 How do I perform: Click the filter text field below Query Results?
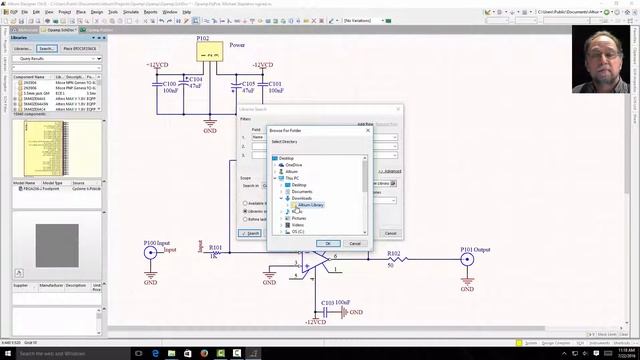pos(57,68)
